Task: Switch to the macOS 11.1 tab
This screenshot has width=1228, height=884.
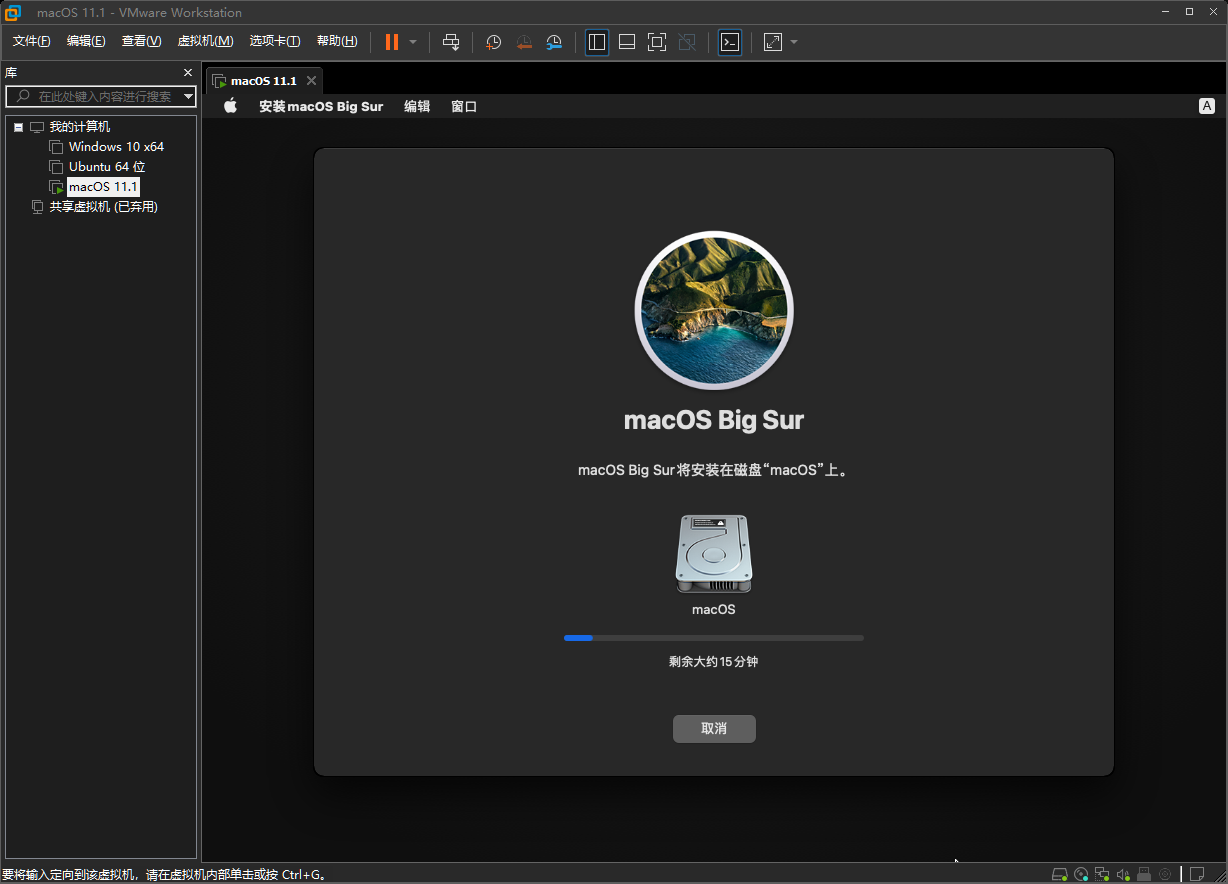Action: (x=264, y=81)
